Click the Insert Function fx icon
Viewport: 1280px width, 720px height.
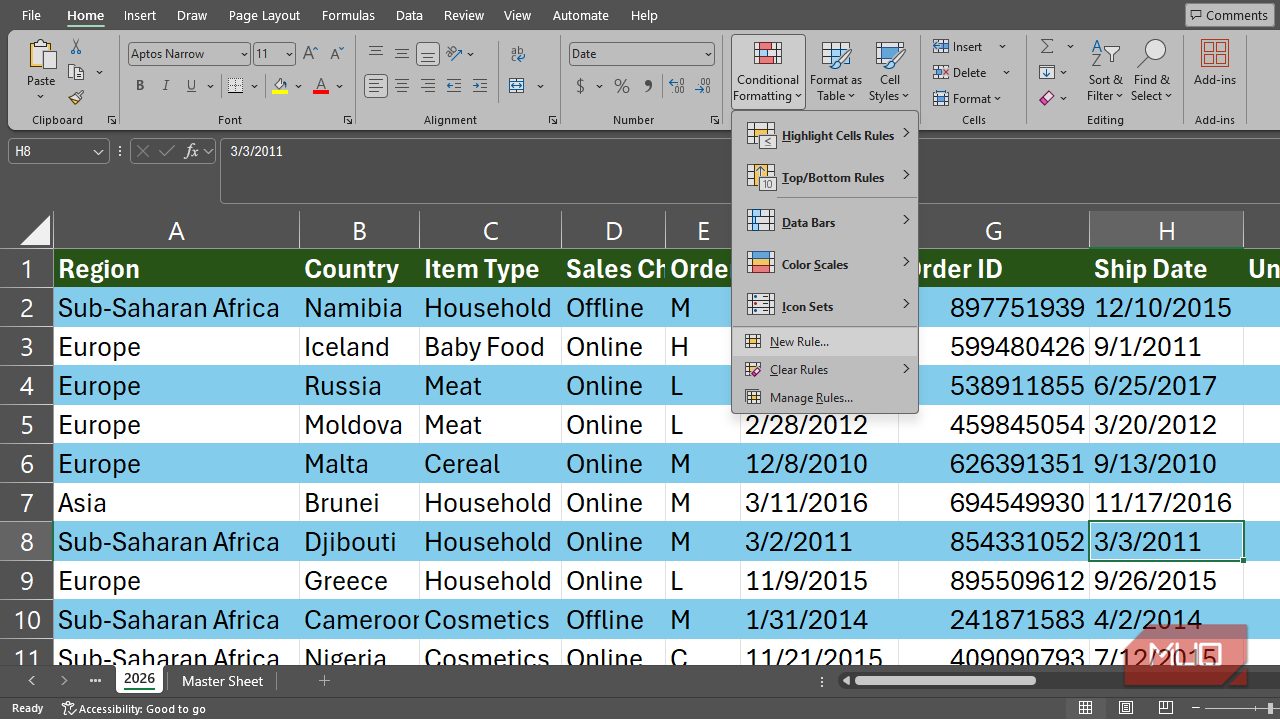[193, 152]
